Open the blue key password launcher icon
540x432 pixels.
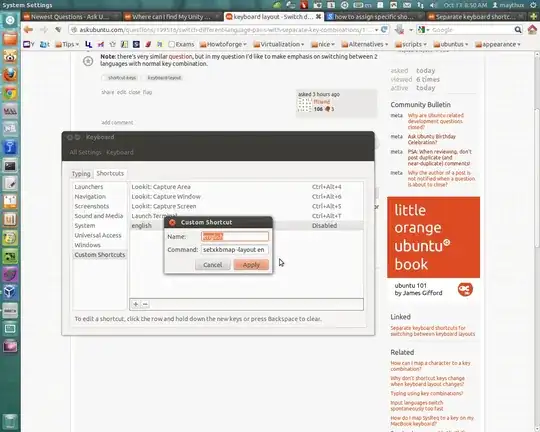pyautogui.click(x=10, y=147)
